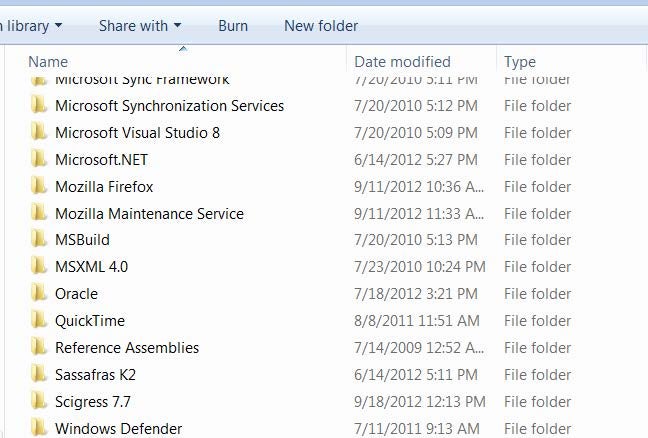Viewport: 648px width, 438px height.
Task: Sort by the Date modified column
Action: 402,62
